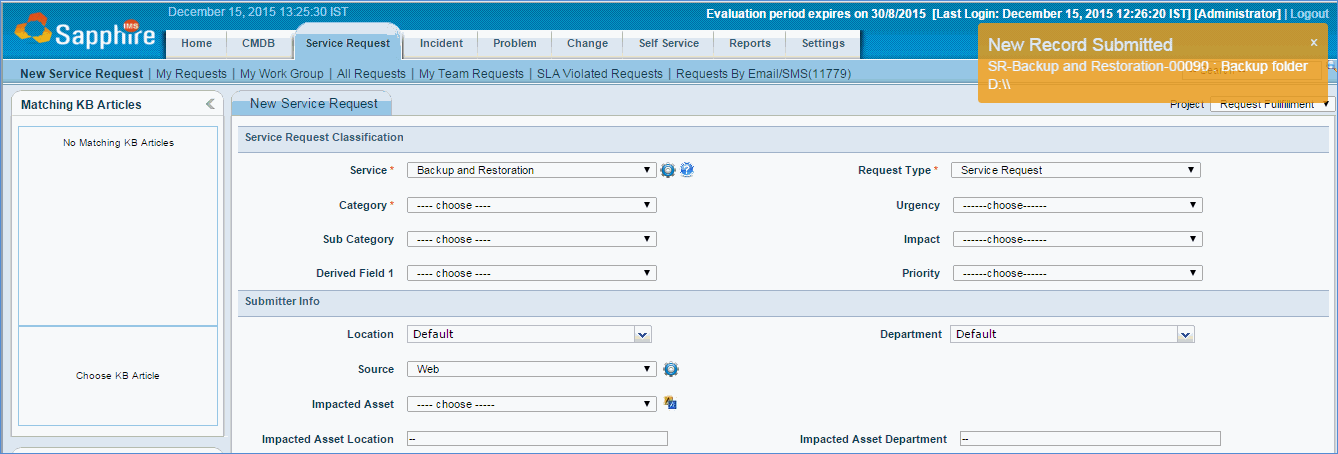
Task: Open the My Work Group link
Action: (x=281, y=74)
